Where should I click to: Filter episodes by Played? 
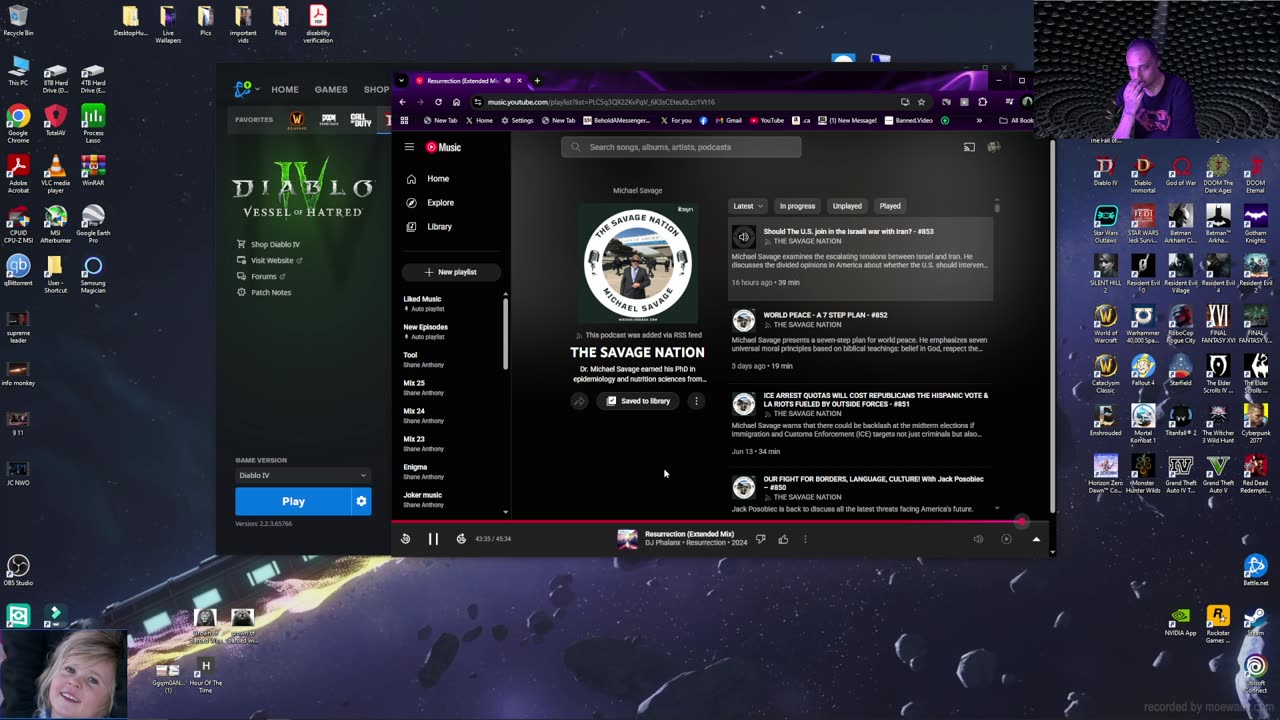pos(890,206)
